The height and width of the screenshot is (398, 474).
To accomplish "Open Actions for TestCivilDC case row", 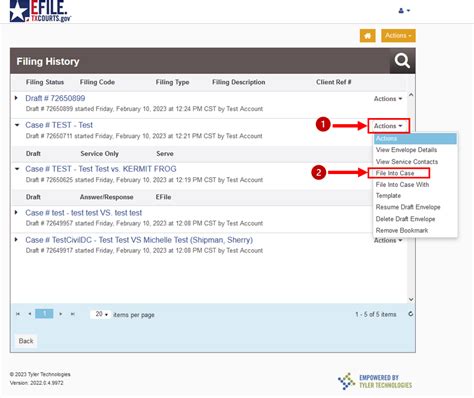I will coord(388,241).
